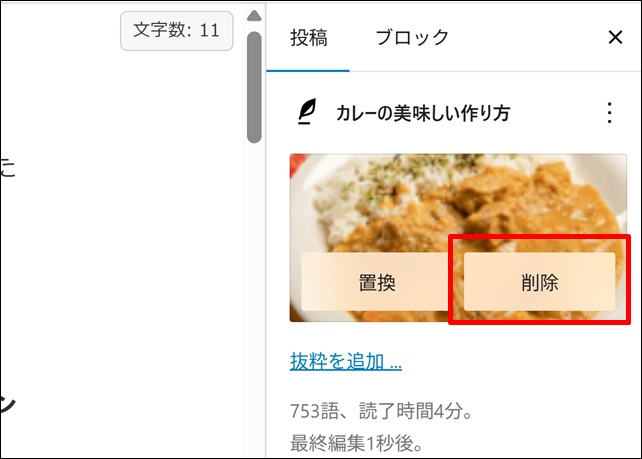Viewport: 642px width, 459px height.
Task: Click the red tomato corner of the featured image
Action: (x=297, y=163)
